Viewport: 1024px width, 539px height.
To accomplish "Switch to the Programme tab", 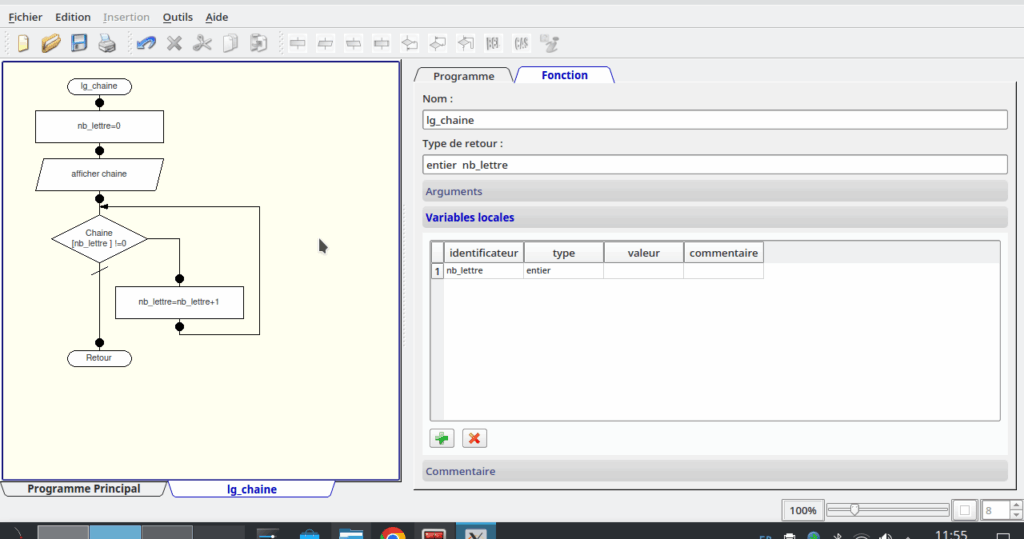I will tap(463, 76).
